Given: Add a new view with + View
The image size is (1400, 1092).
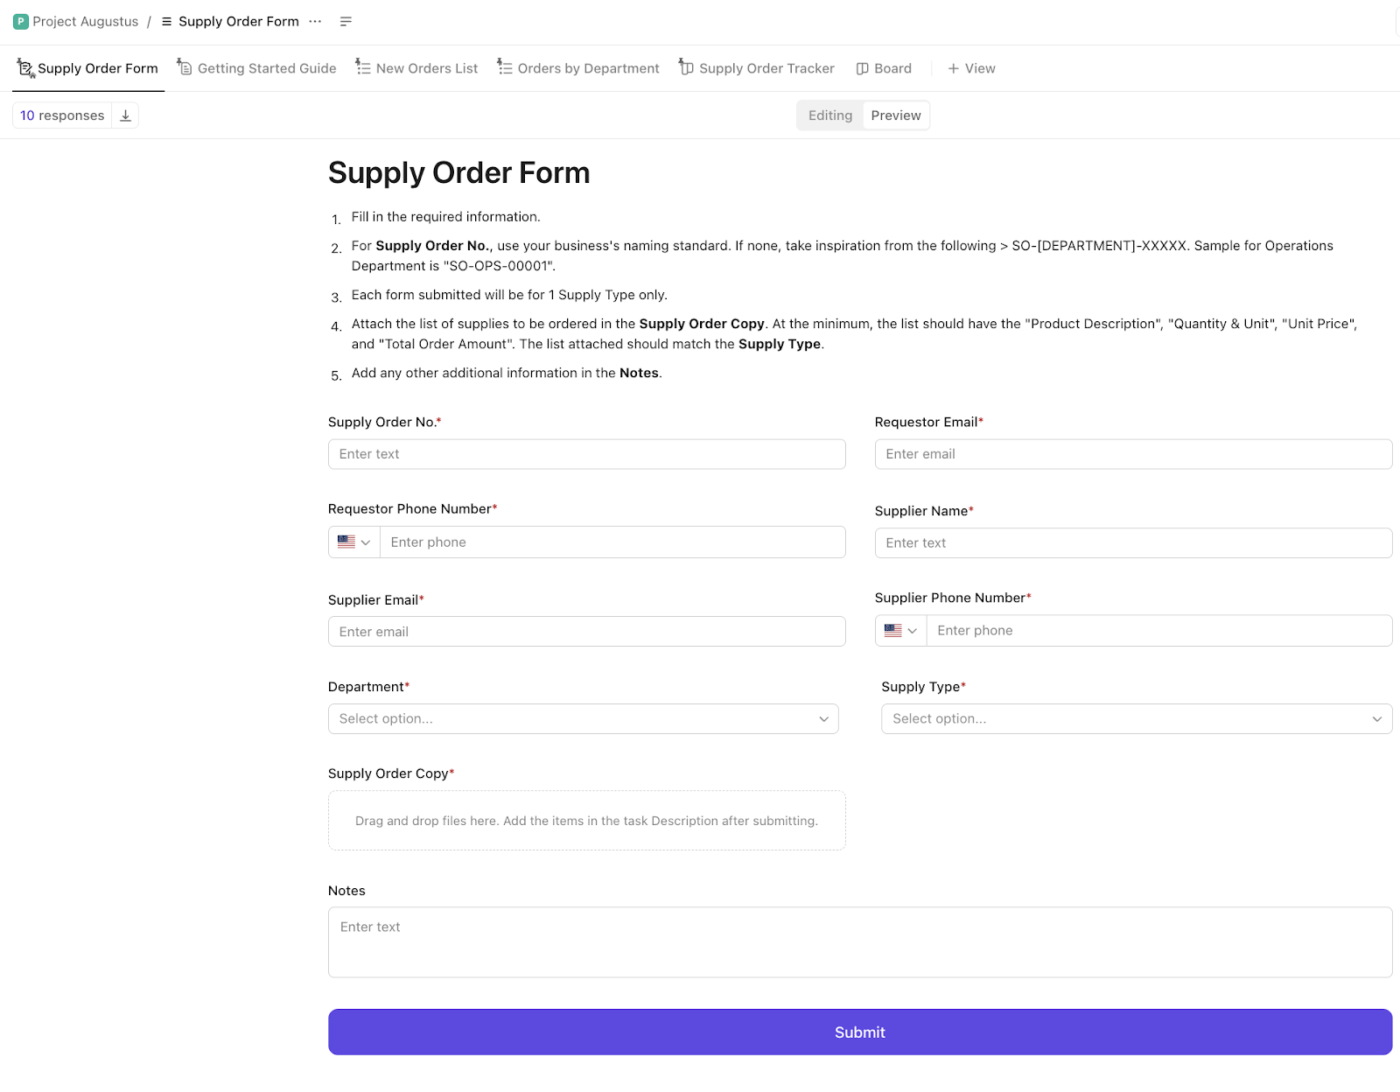Looking at the screenshot, I should pos(971,67).
